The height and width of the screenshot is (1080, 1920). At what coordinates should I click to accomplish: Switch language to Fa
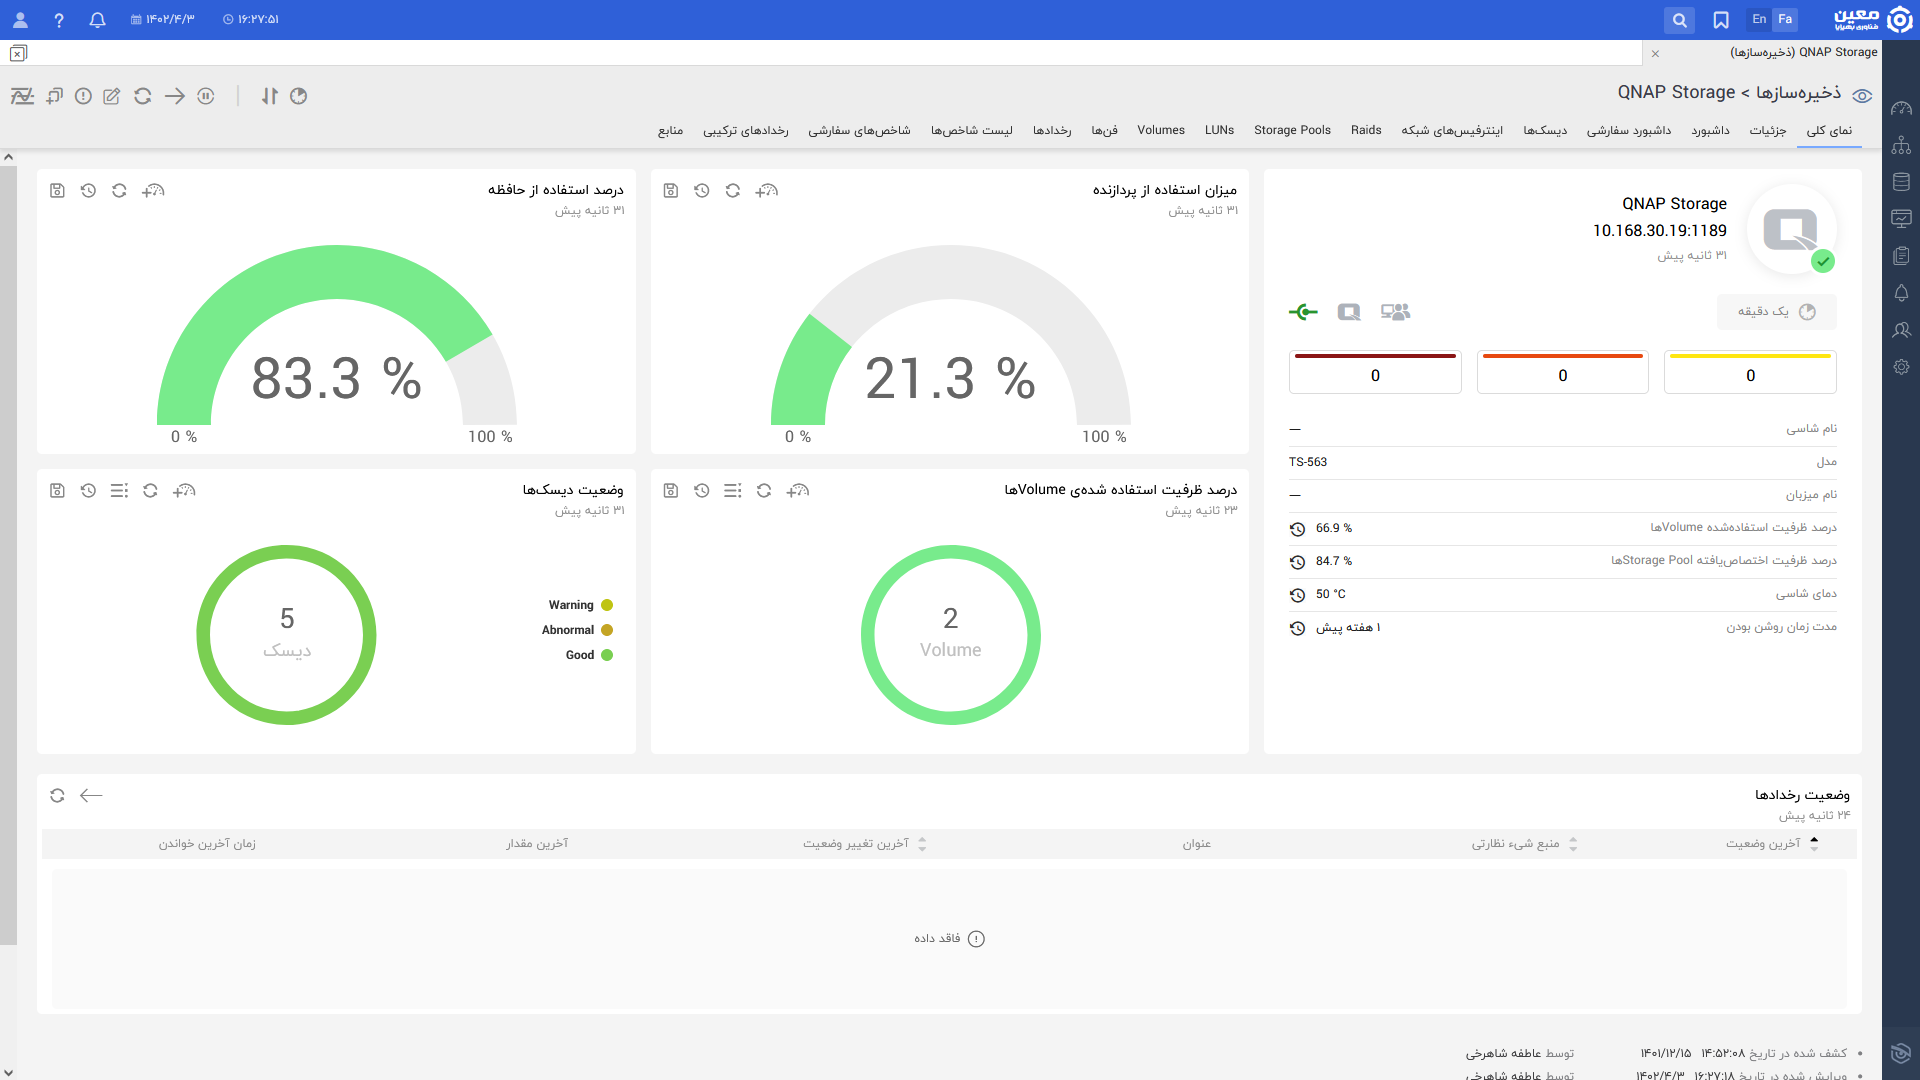[x=1785, y=19]
